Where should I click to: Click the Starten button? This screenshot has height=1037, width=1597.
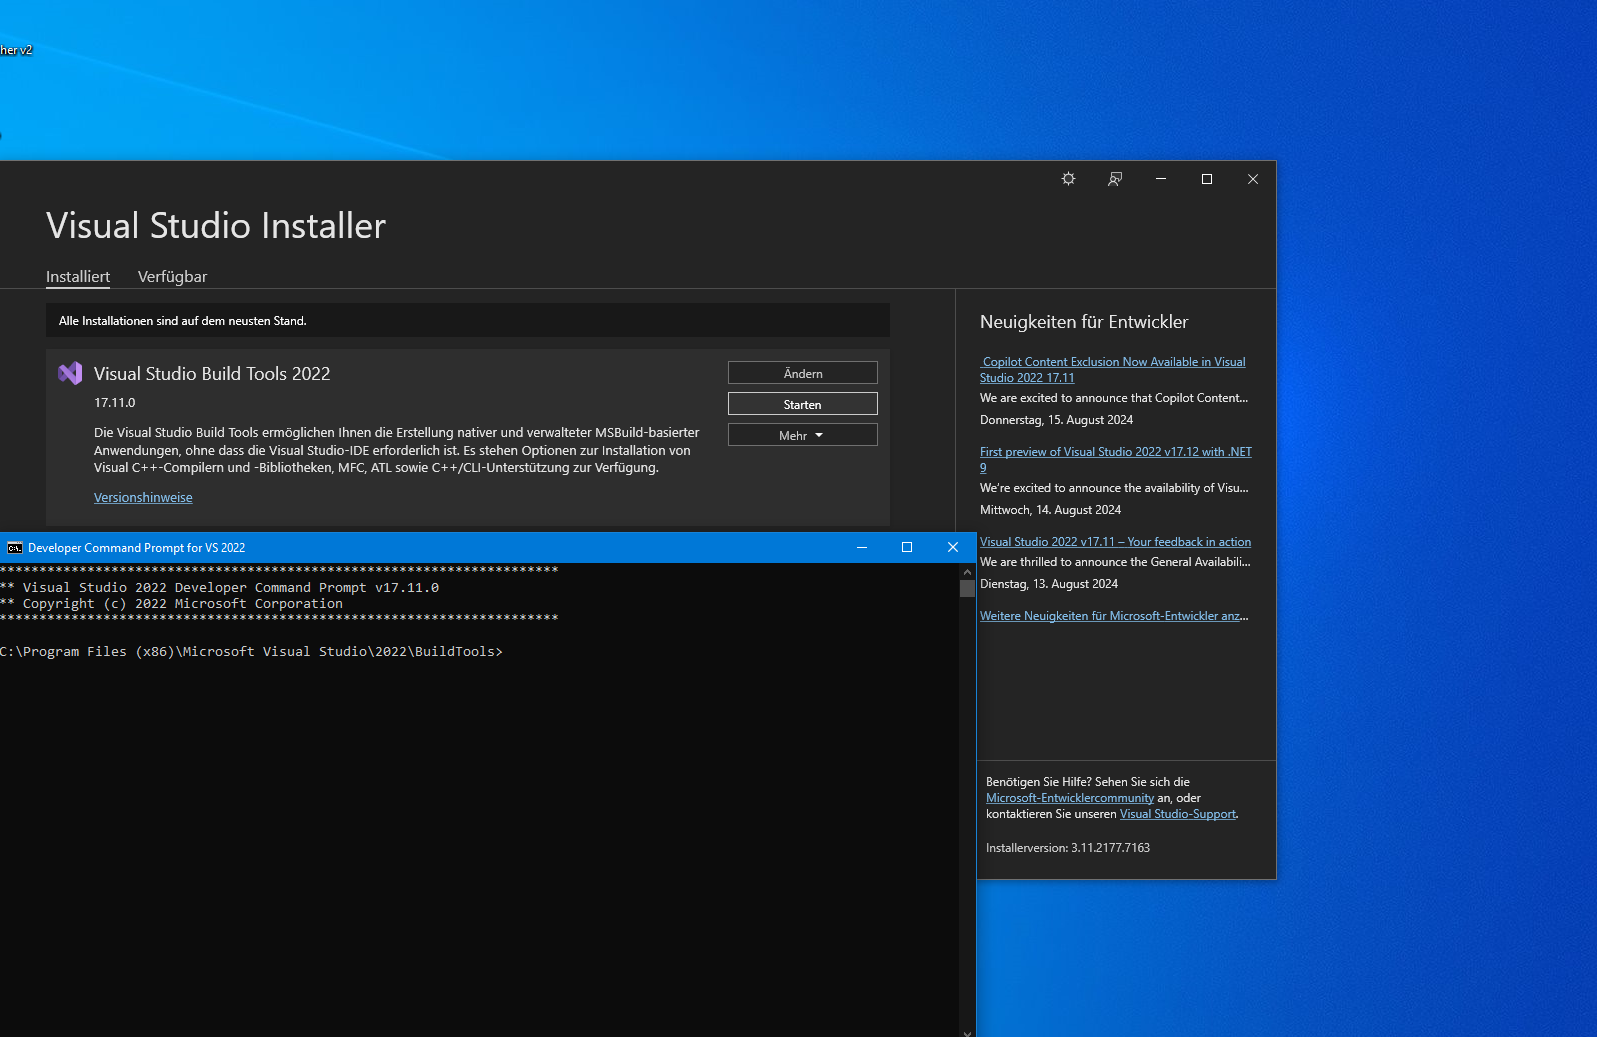803,404
